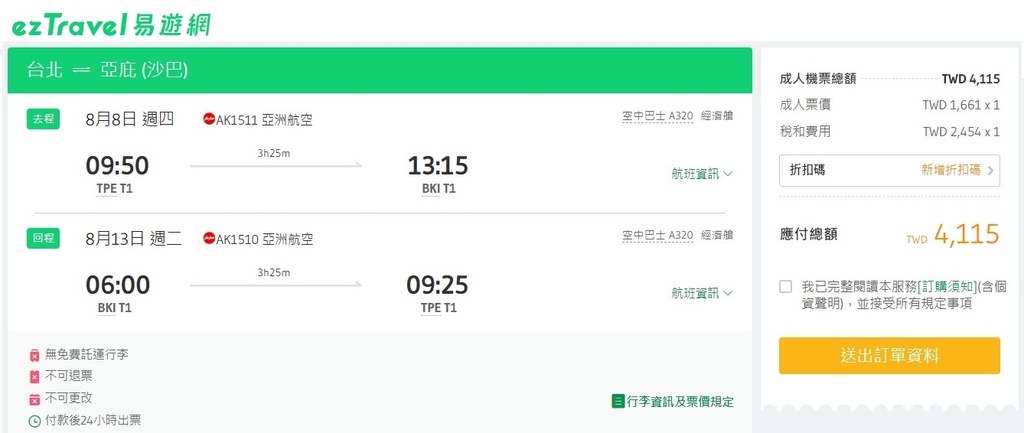Tick the 我已完整閱讀本服務 agreement checkbox
This screenshot has width=1024, height=433.
click(786, 286)
